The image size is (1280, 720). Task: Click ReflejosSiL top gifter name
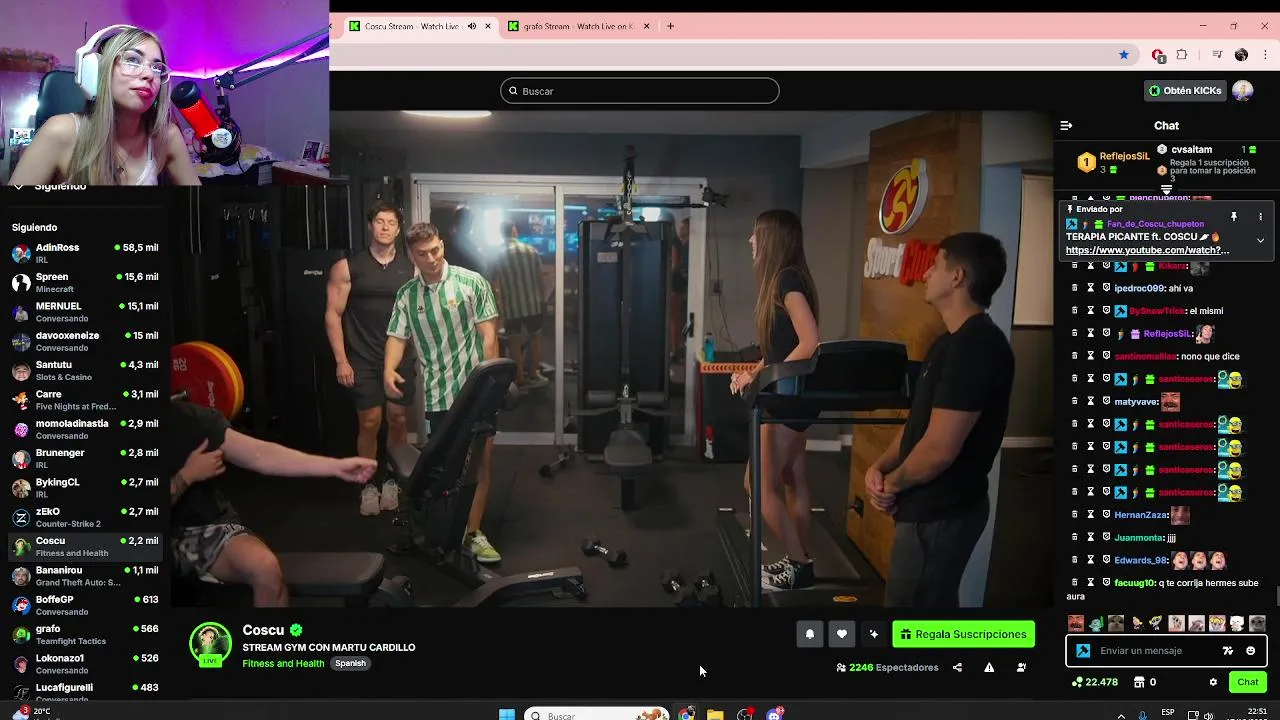point(1124,156)
